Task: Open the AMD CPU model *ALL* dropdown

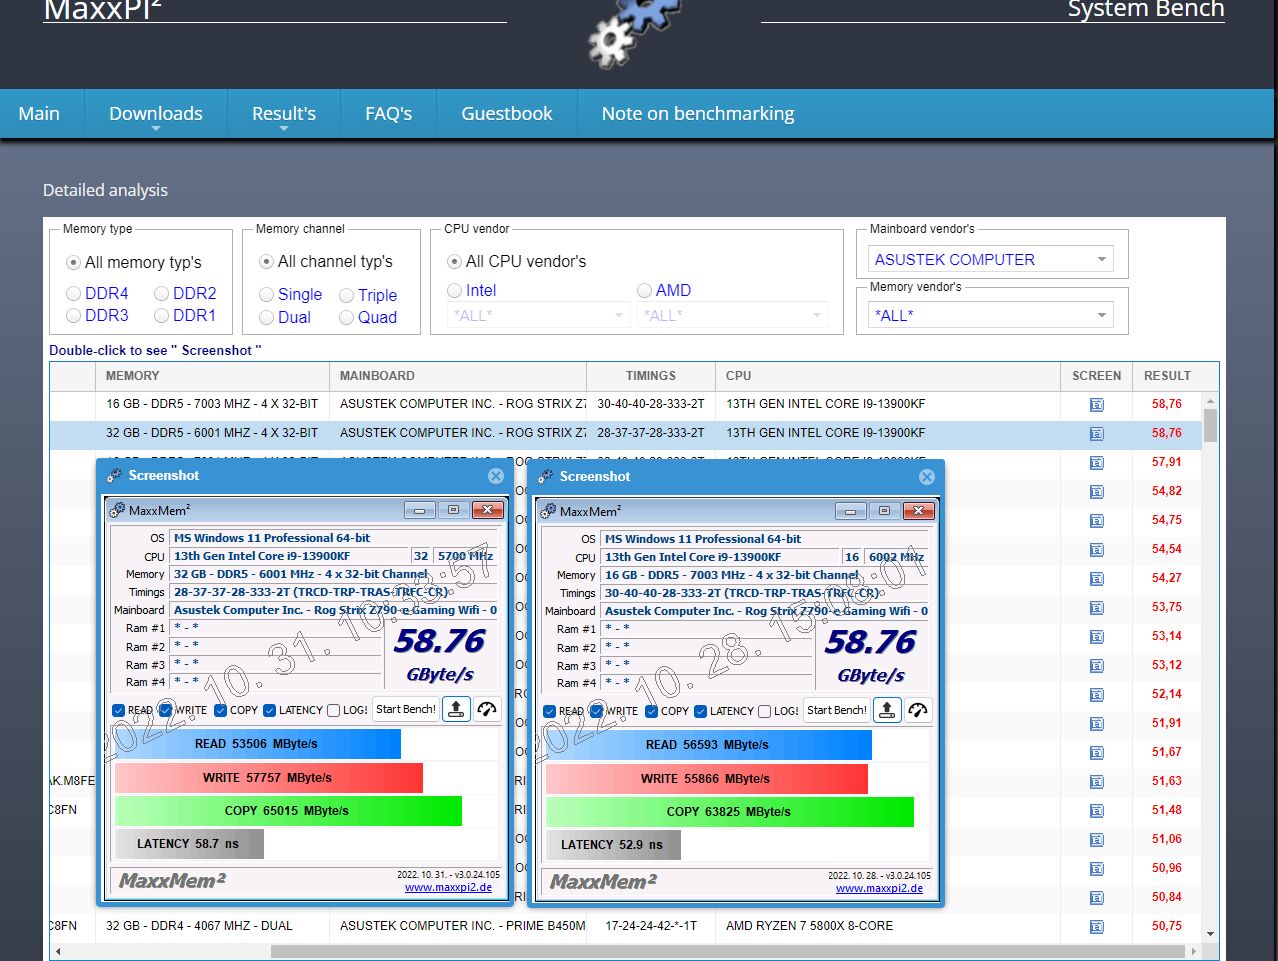Action: [732, 316]
